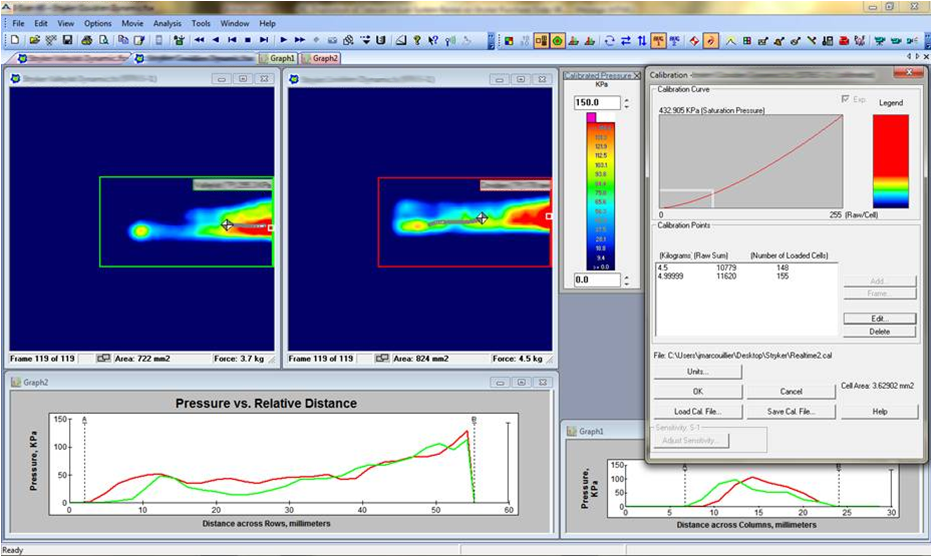Adjust the lower 0.0 pressure stepper
Viewport: 932px width, 557px height.
[x=627, y=281]
